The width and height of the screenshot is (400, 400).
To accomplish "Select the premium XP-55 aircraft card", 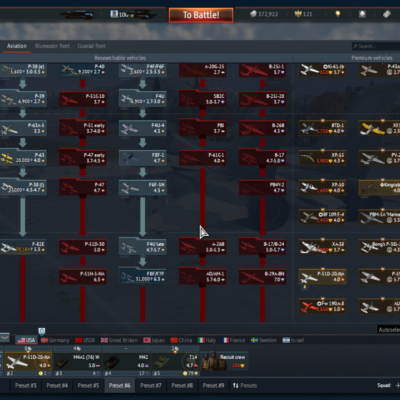I will pyautogui.click(x=322, y=158).
